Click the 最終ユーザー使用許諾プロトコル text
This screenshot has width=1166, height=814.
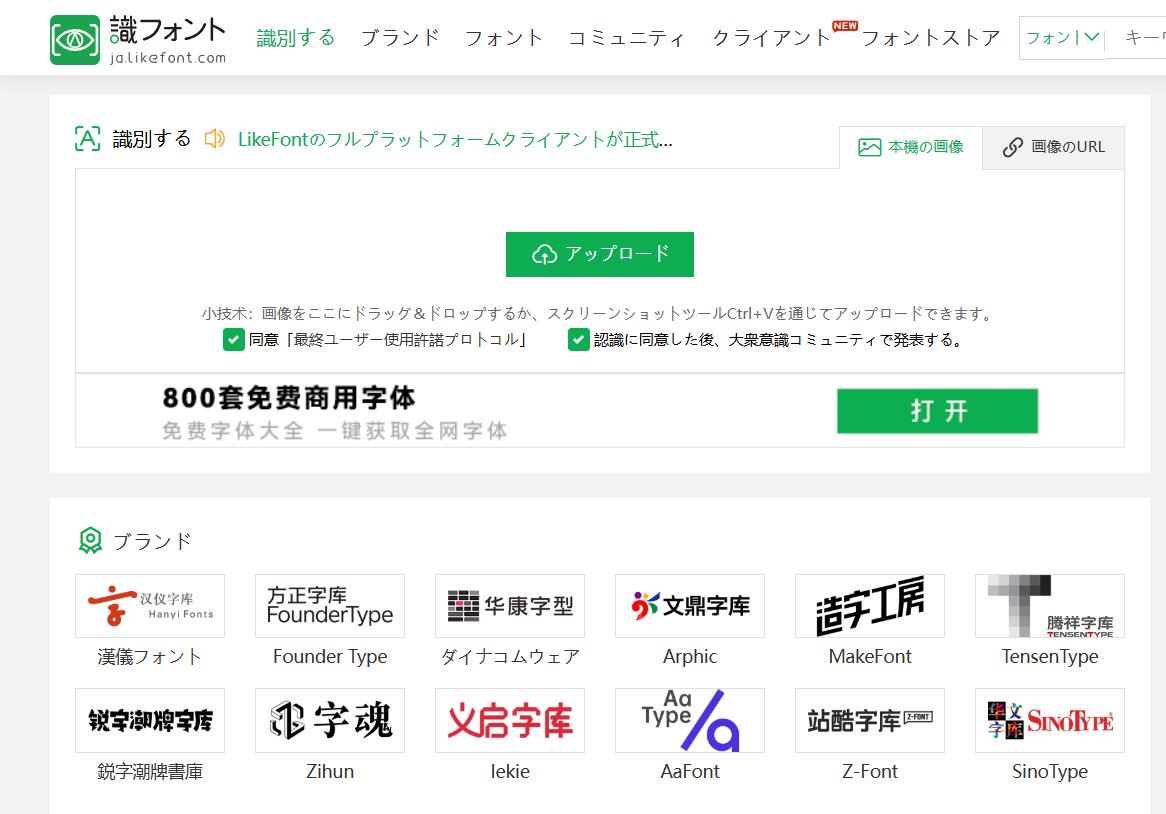pos(406,340)
